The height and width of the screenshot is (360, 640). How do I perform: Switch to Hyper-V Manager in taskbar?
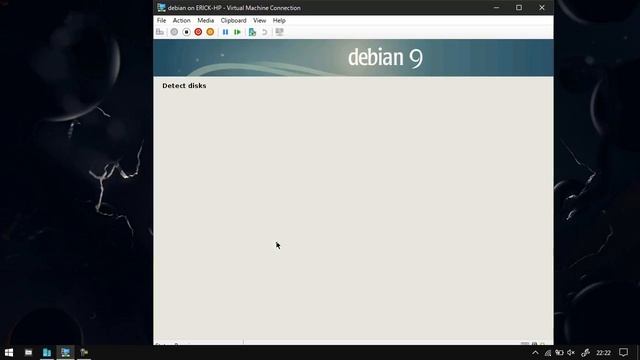point(47,352)
